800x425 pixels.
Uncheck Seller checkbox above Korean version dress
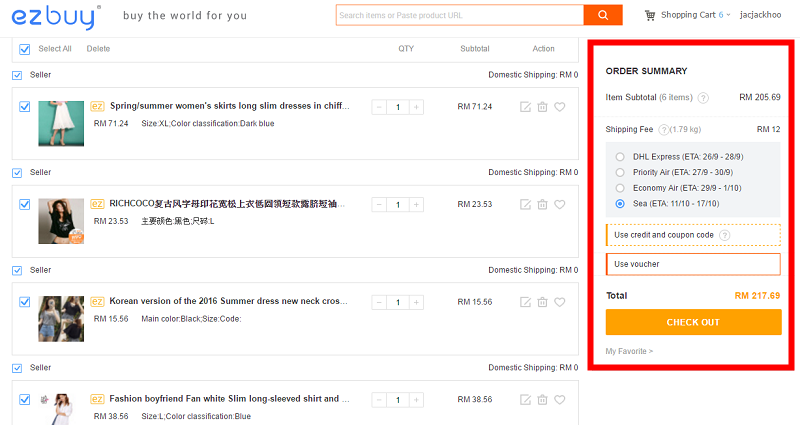[17, 270]
